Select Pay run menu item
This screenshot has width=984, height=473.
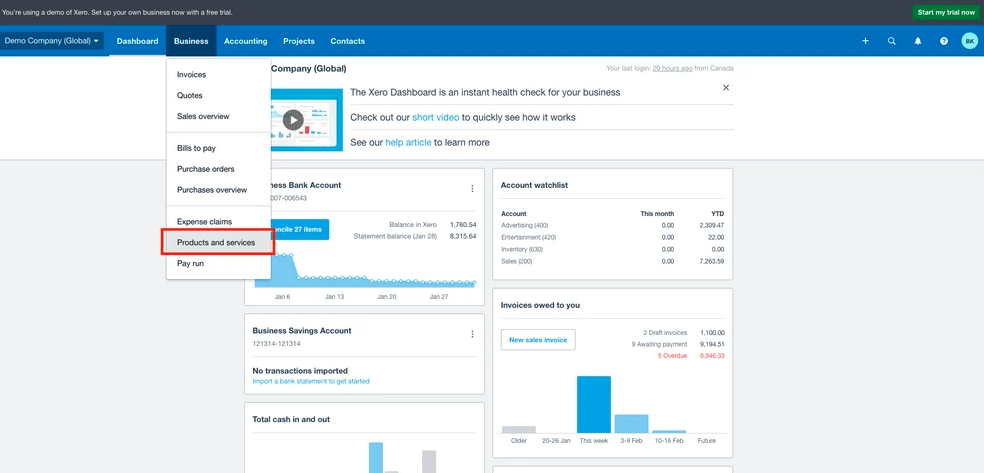click(218, 263)
